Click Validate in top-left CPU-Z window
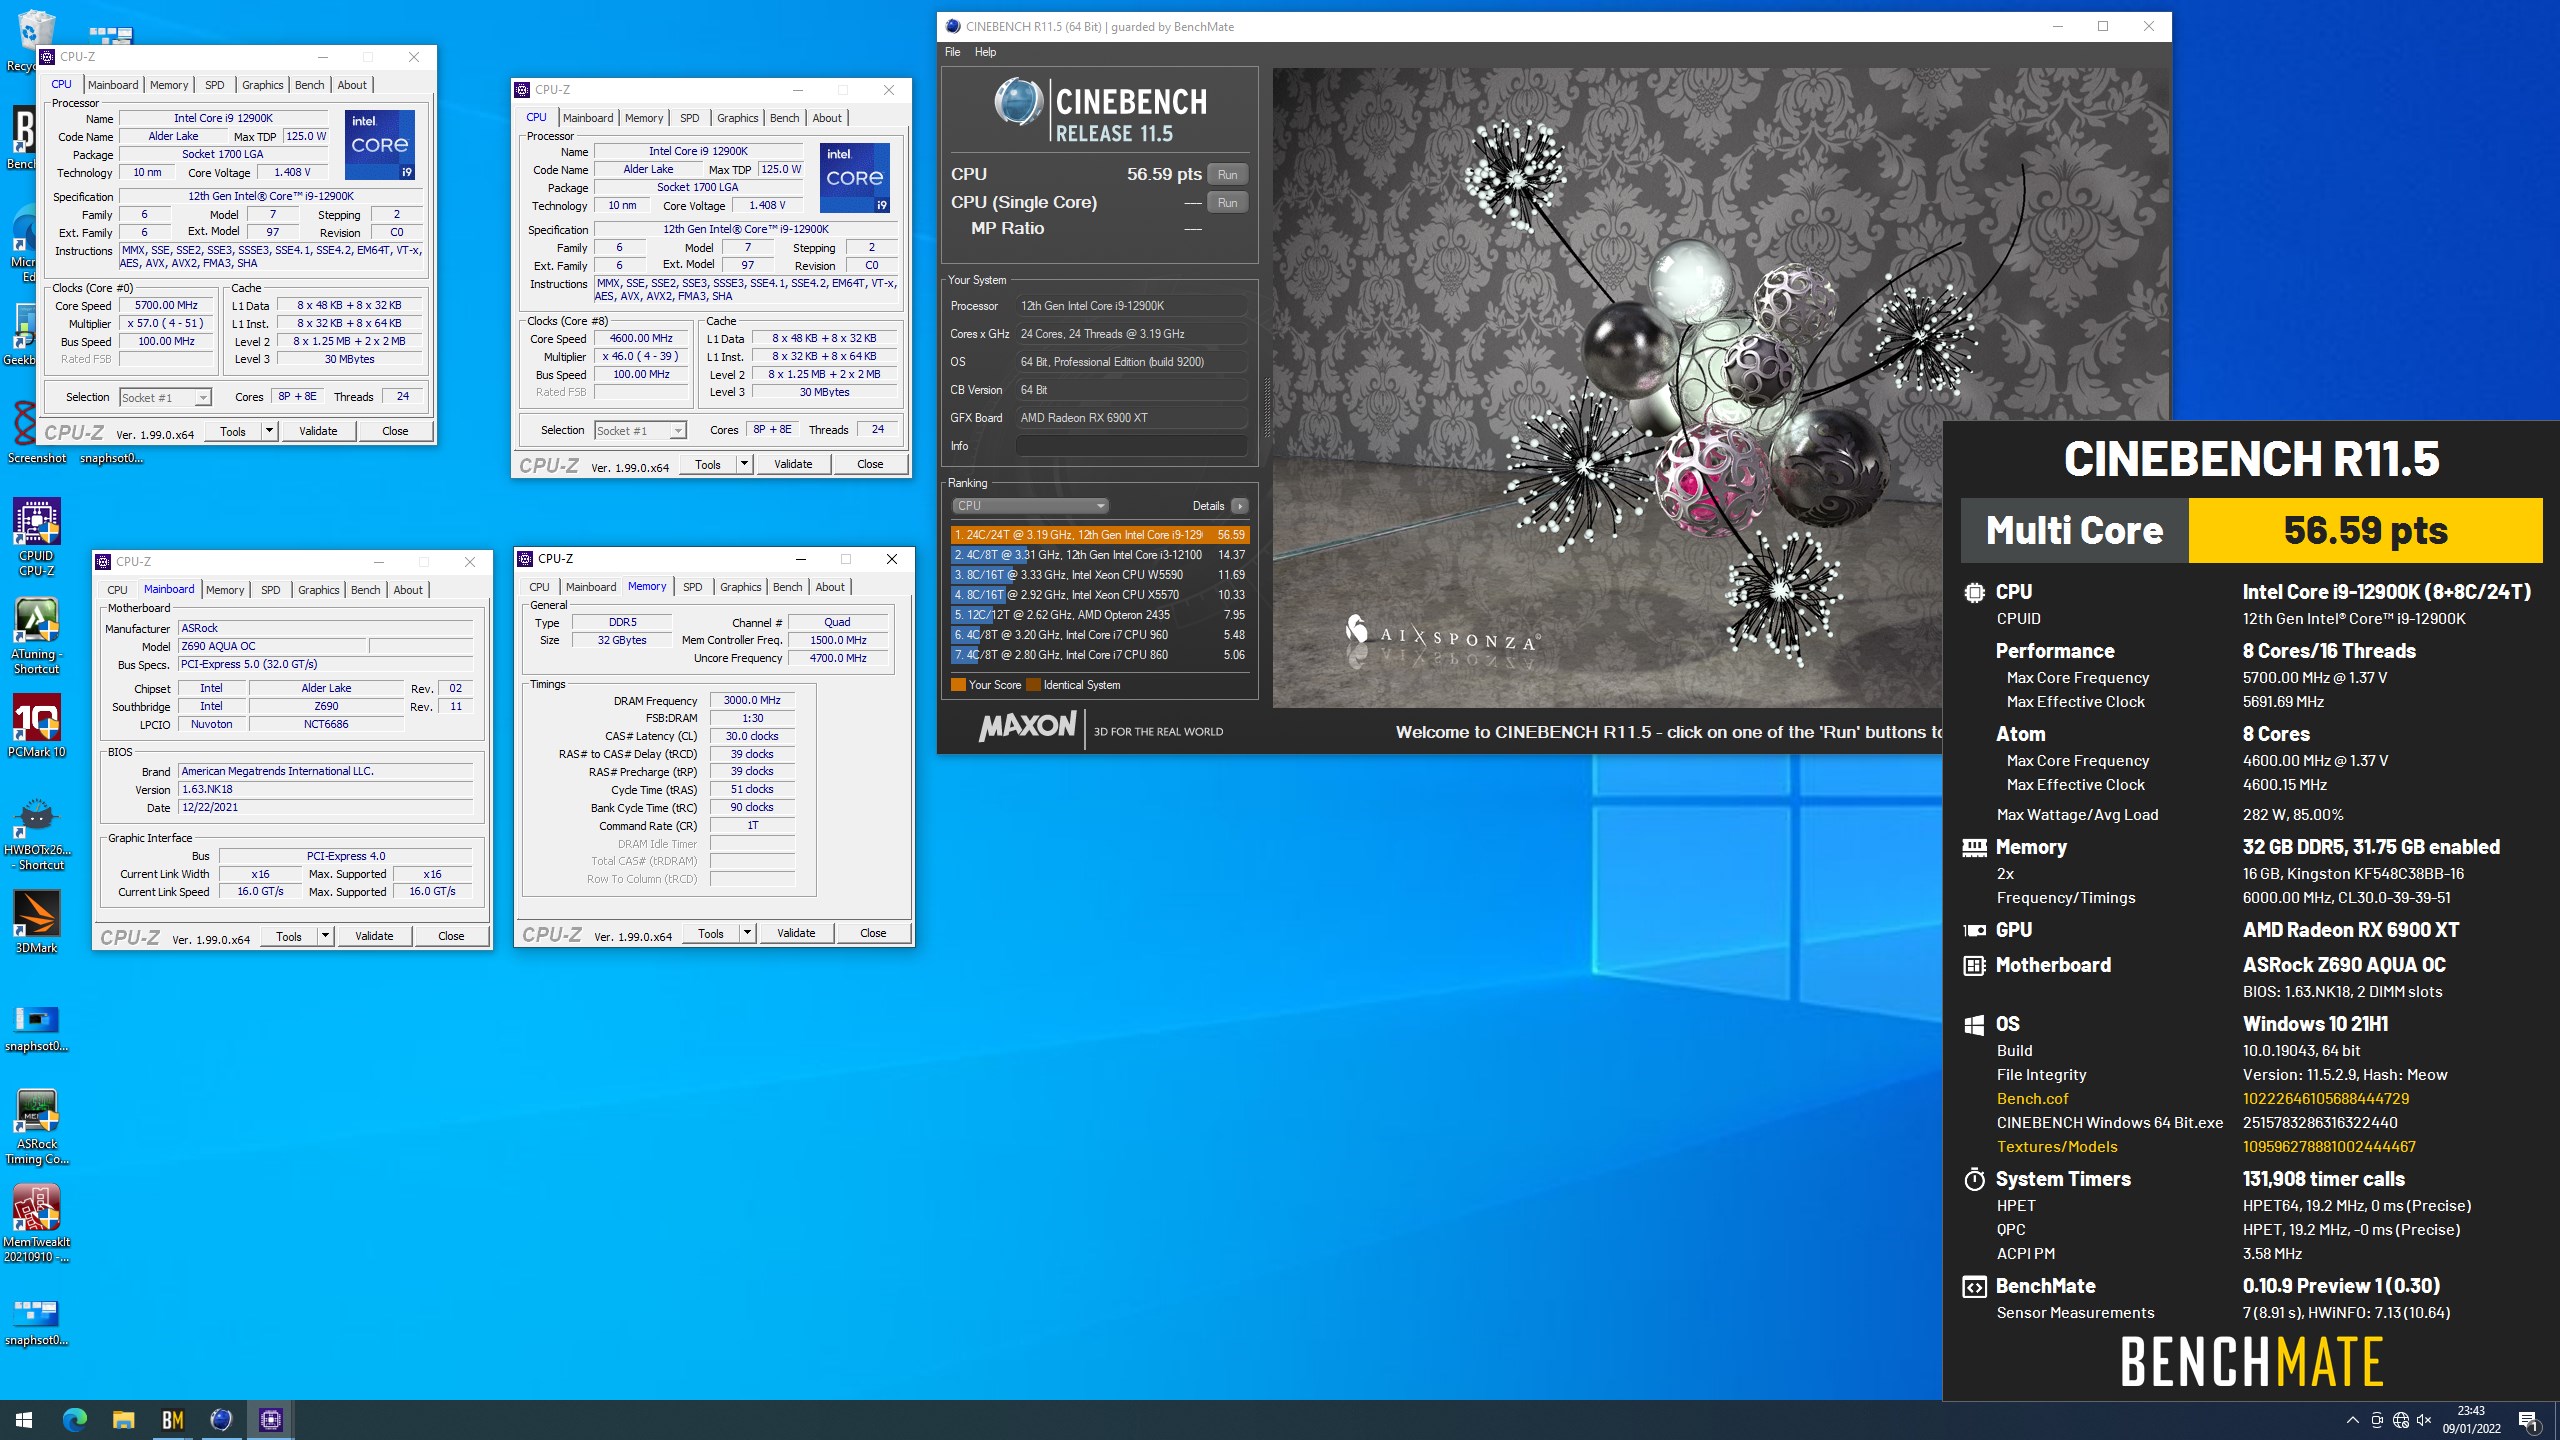The image size is (2560, 1440). (318, 431)
